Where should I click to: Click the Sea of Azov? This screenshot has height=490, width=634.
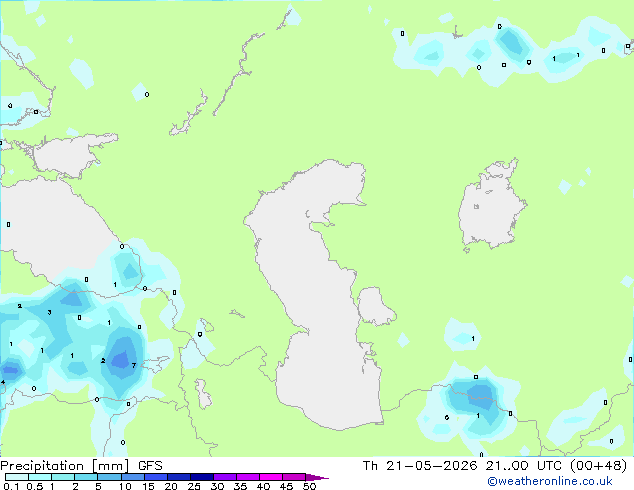pyautogui.click(x=71, y=156)
